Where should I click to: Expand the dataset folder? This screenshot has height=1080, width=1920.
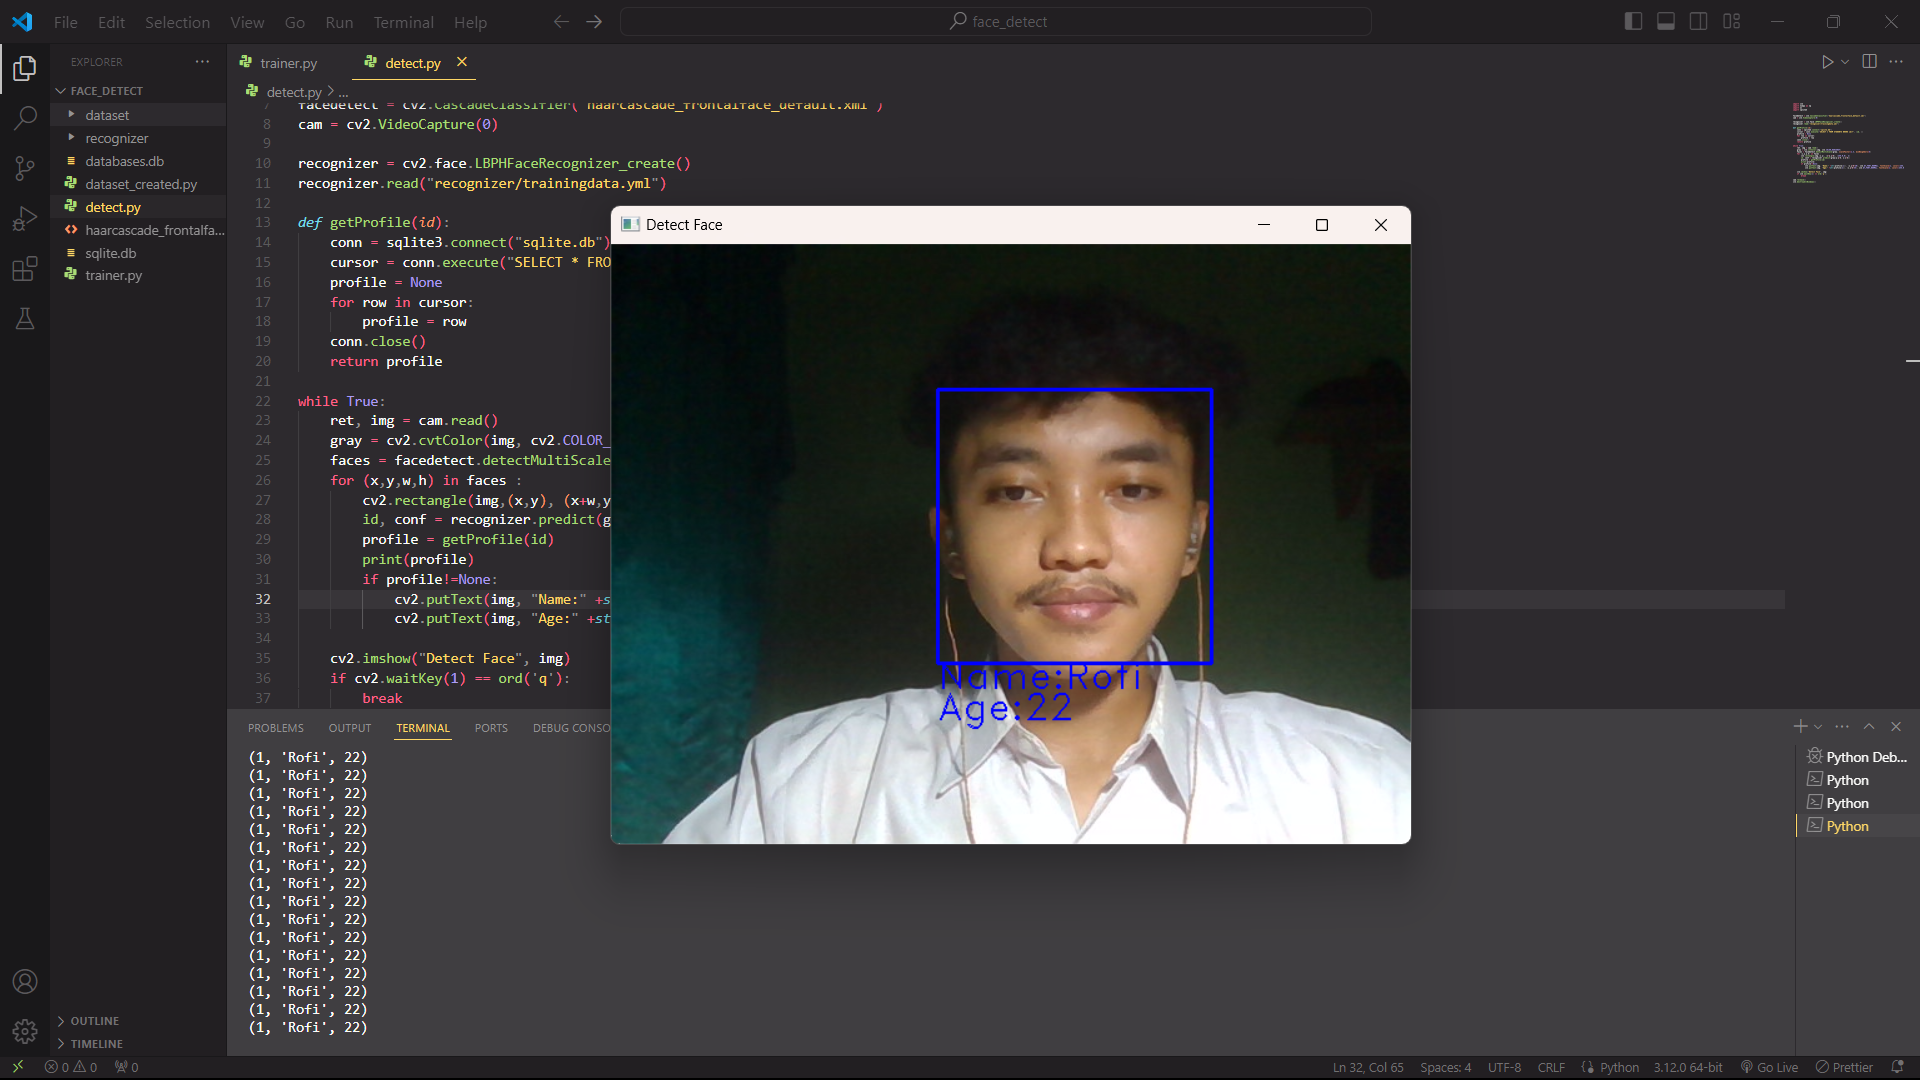click(x=107, y=115)
